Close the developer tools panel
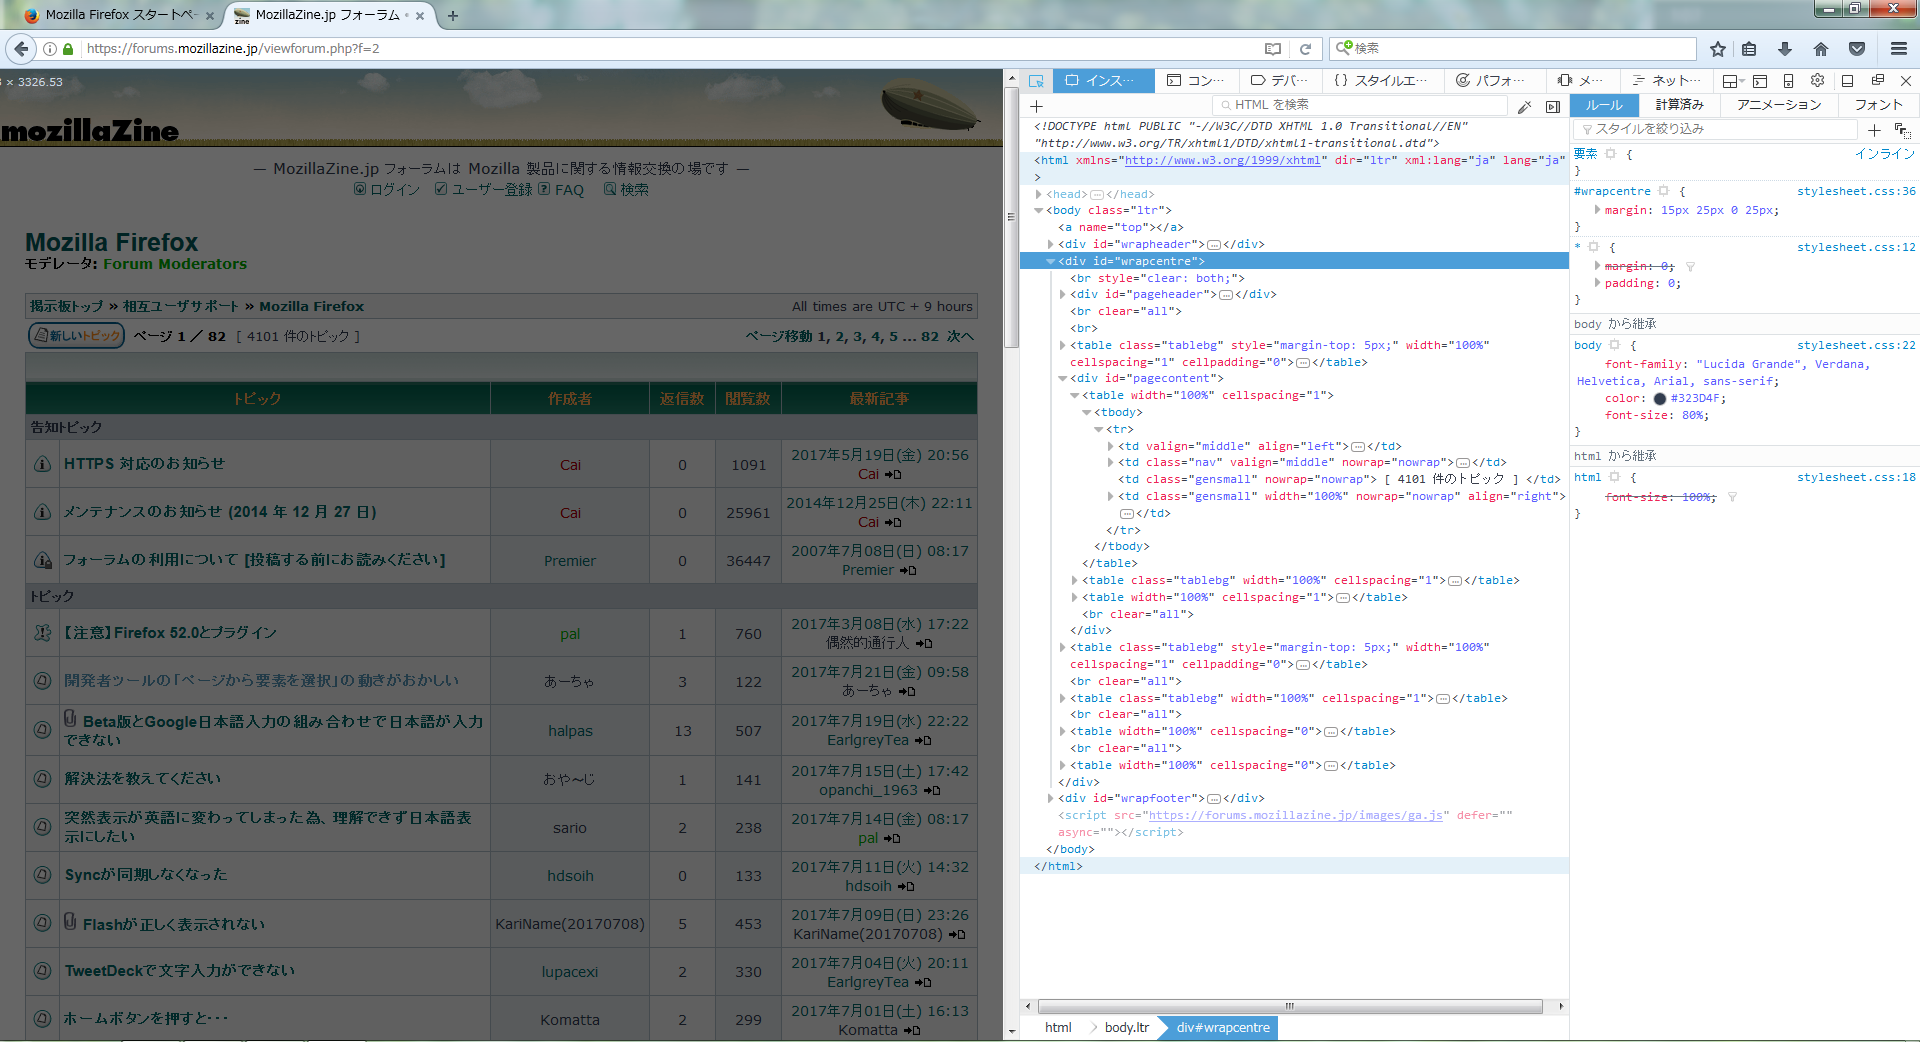The width and height of the screenshot is (1920, 1042). (x=1906, y=81)
